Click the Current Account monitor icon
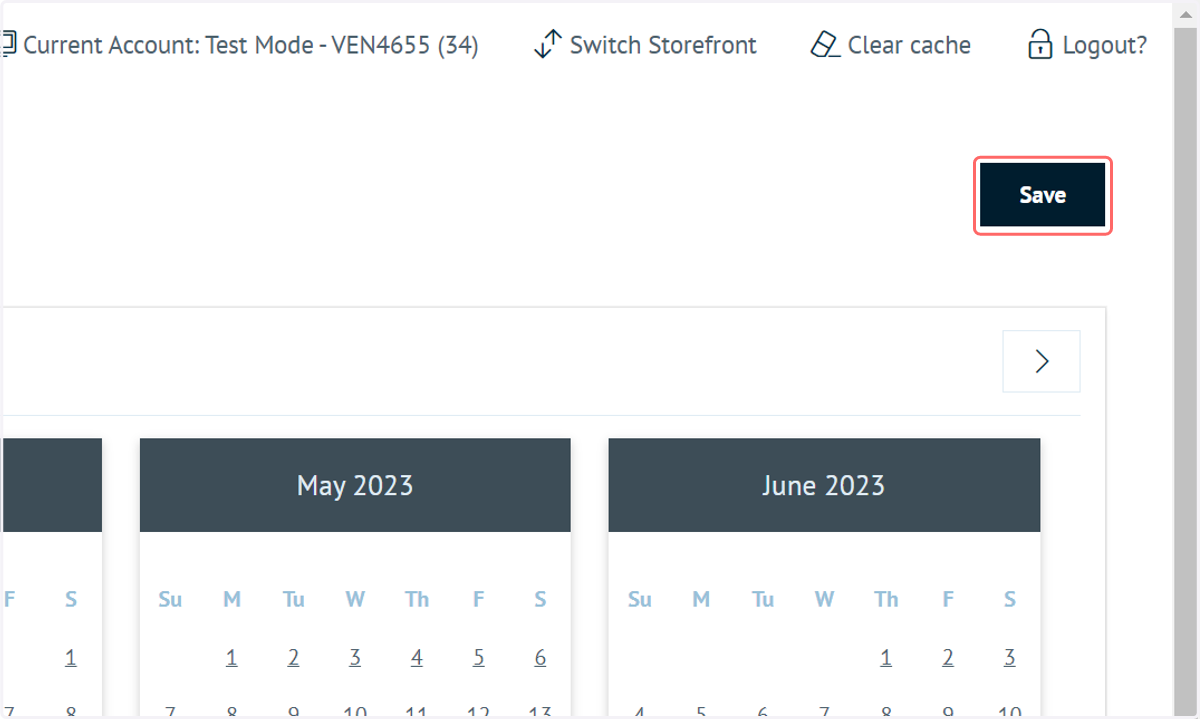Image resolution: width=1200 pixels, height=719 pixels. [x=9, y=44]
